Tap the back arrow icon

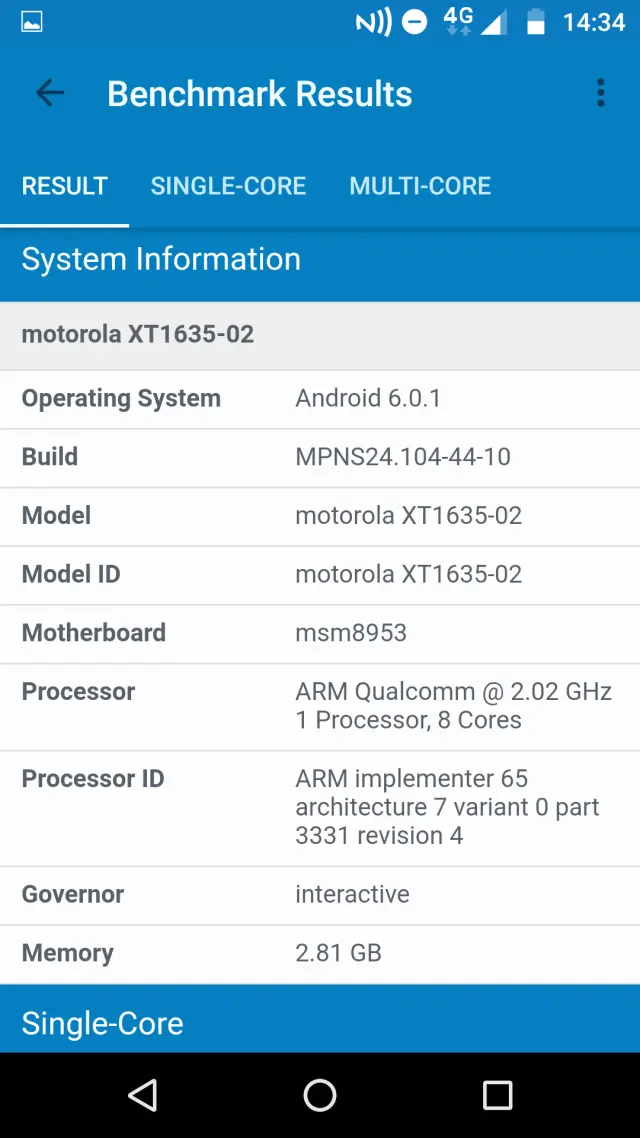pos(50,94)
